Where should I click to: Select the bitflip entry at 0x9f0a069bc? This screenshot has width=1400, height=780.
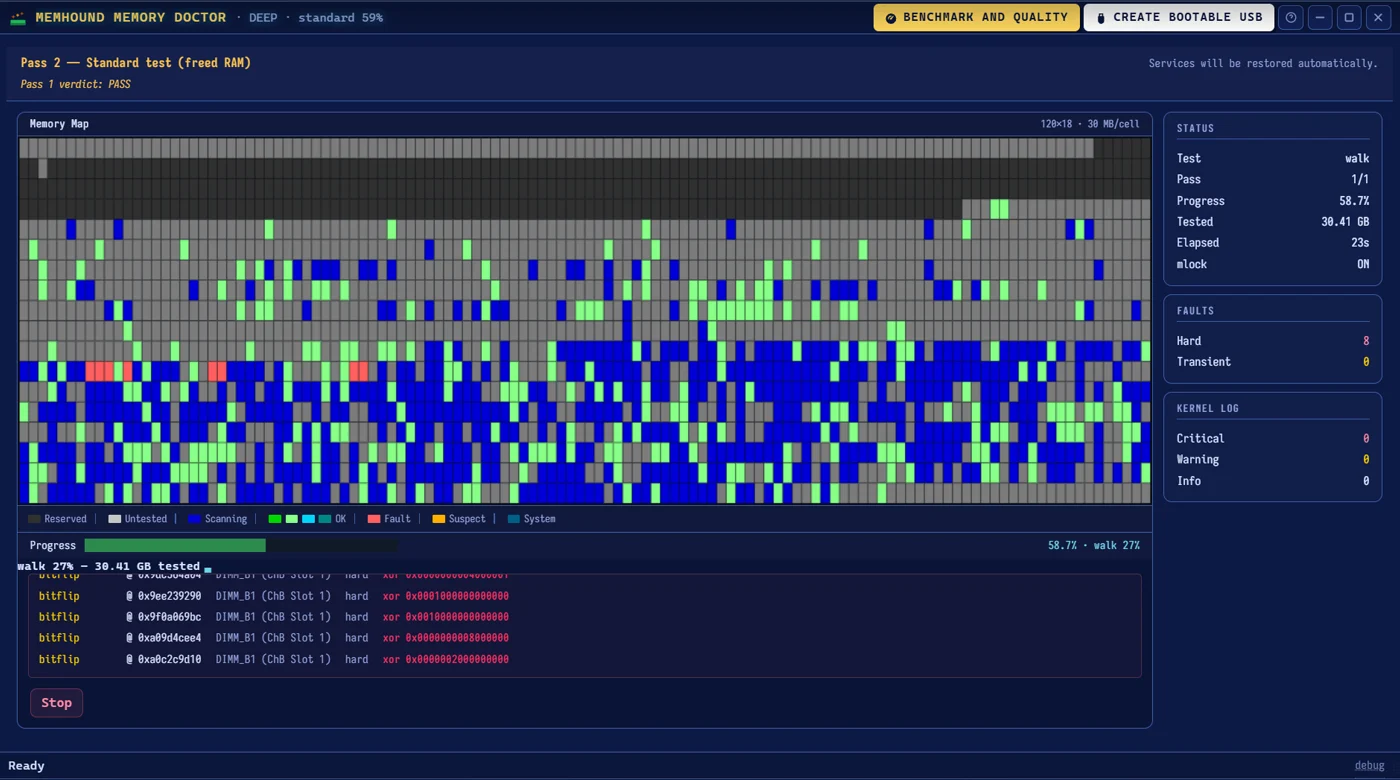(x=585, y=617)
